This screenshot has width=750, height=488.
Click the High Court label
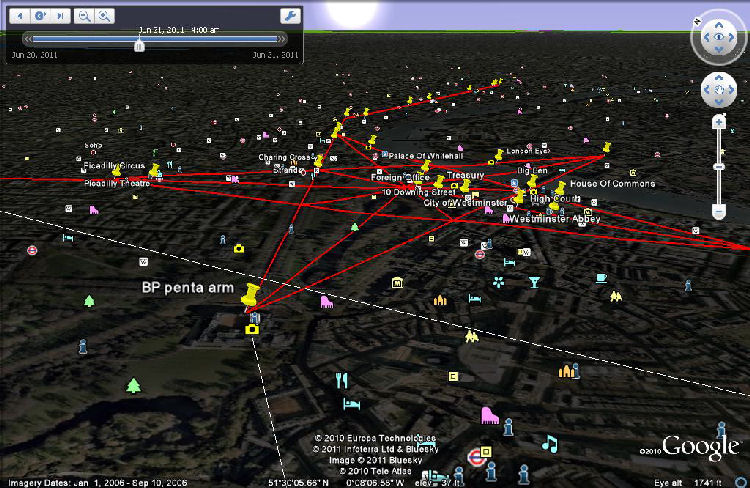tap(555, 199)
